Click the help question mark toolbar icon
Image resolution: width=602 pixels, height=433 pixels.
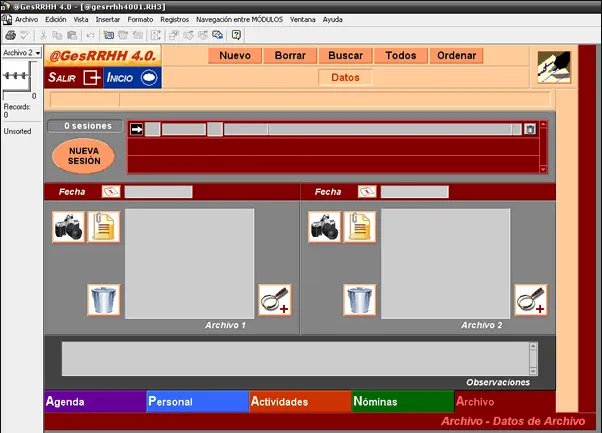(236, 35)
